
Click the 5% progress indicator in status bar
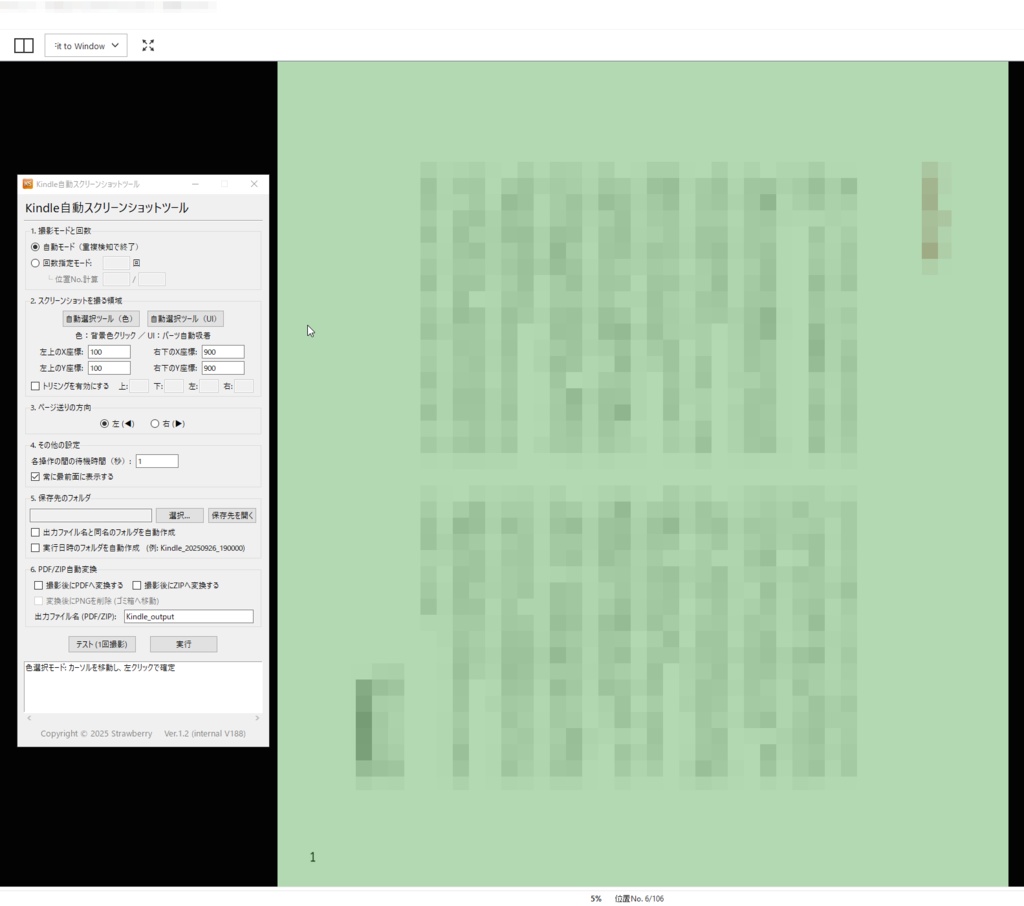[x=596, y=899]
